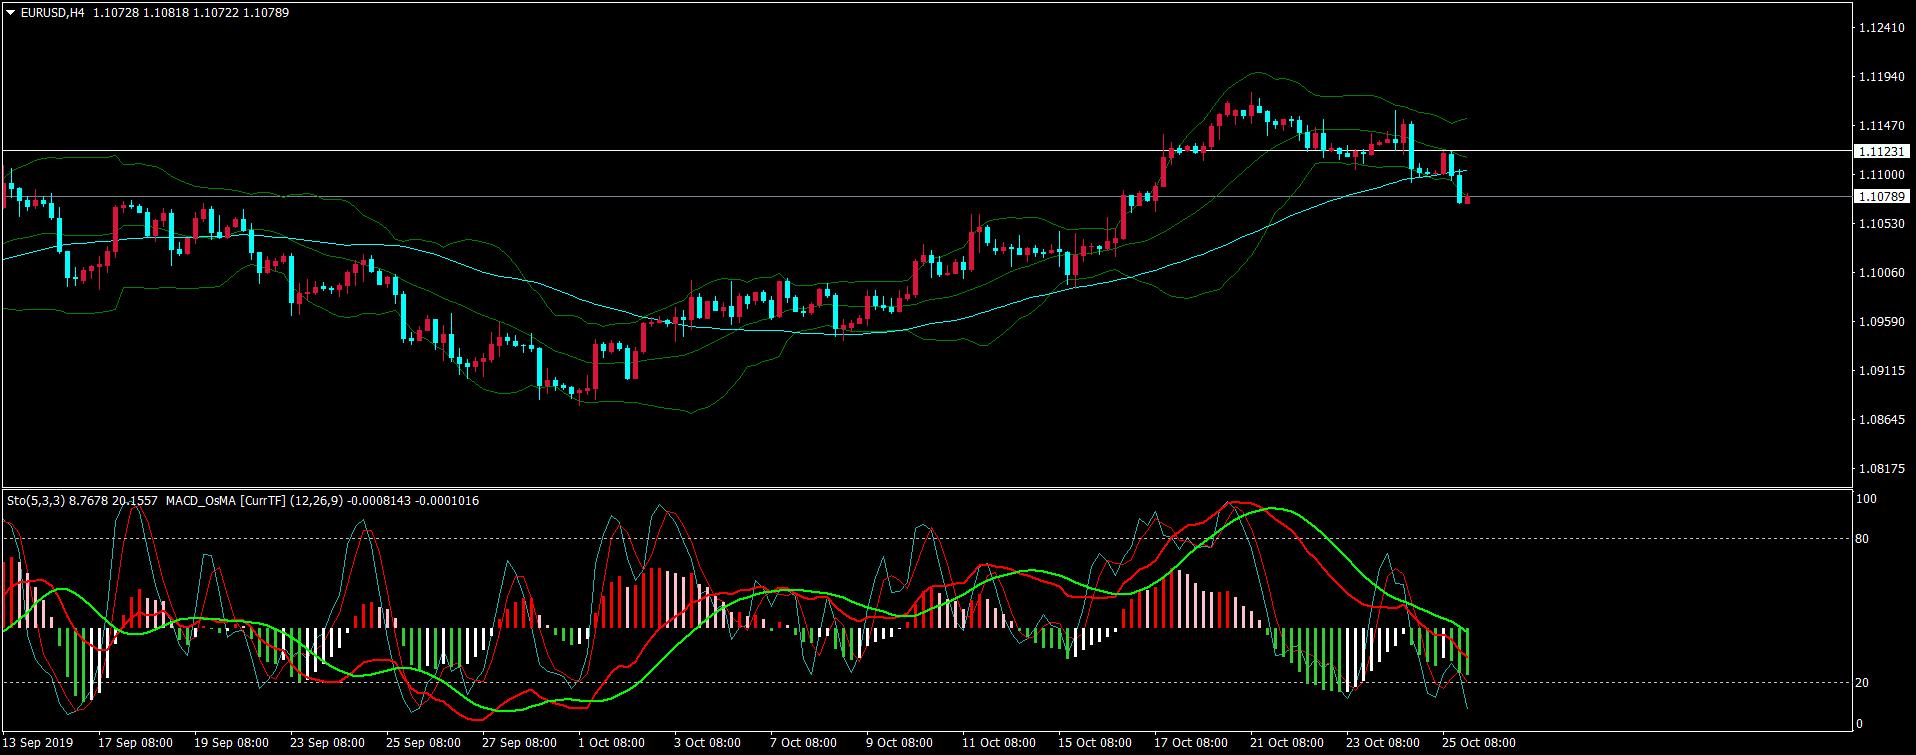Click the 1.10530 price axis label
Image resolution: width=1916 pixels, height=755 pixels.
[1880, 223]
